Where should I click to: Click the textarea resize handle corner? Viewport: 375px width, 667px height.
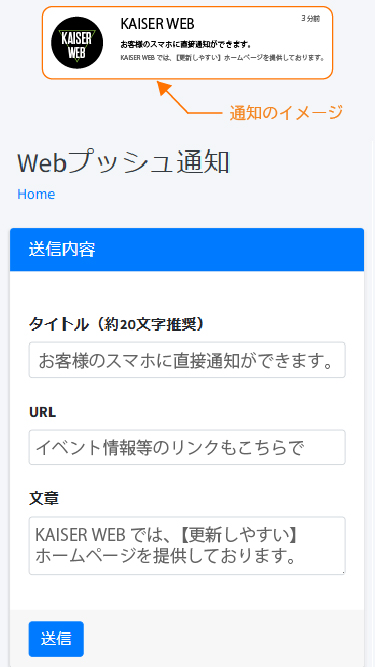[343, 572]
